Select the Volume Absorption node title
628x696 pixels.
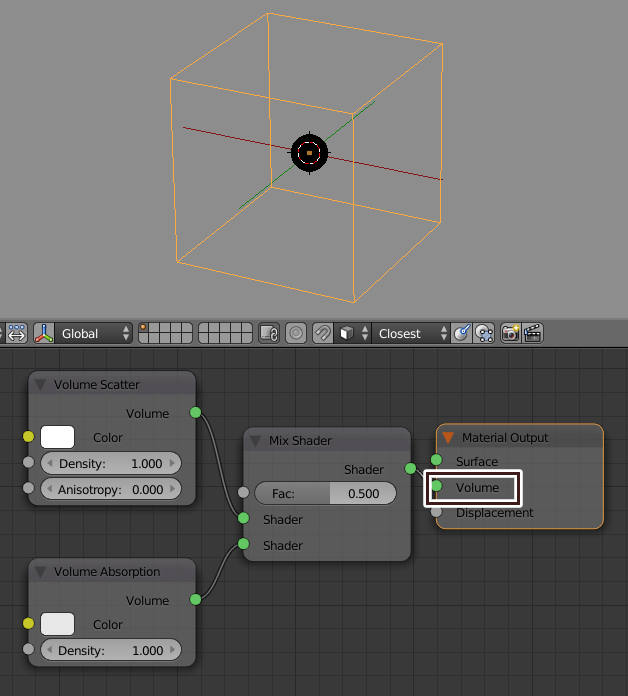point(107,572)
